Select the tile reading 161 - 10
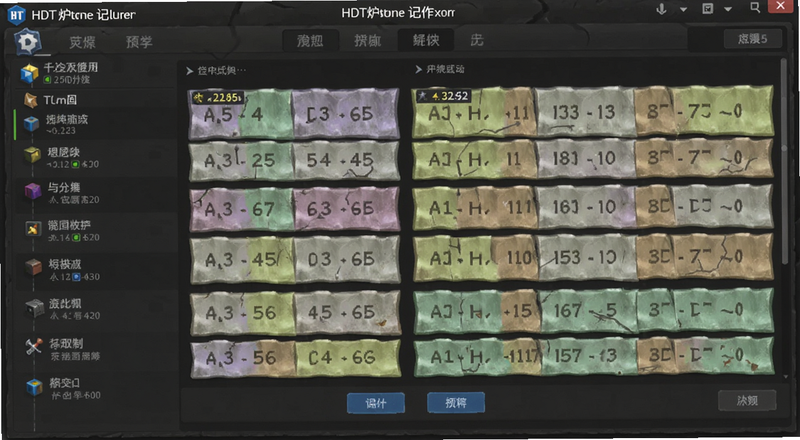The height and width of the screenshot is (440, 800). point(587,207)
